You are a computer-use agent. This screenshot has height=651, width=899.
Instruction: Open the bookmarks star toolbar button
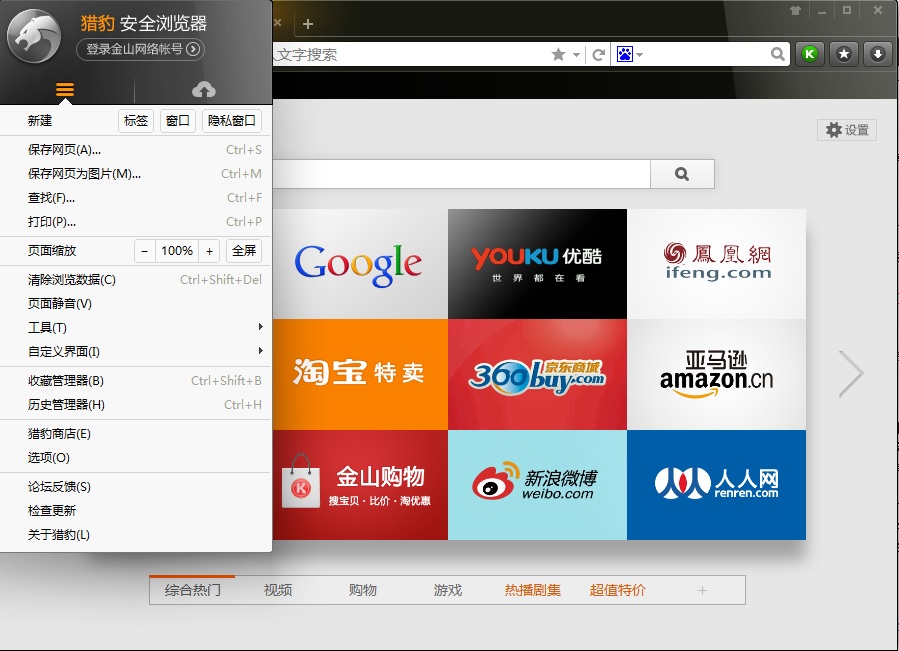(x=843, y=54)
